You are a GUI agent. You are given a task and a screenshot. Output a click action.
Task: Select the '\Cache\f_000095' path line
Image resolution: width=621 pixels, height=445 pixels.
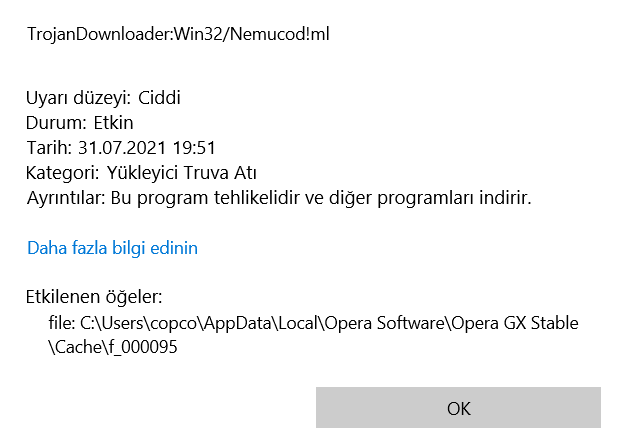coord(105,349)
